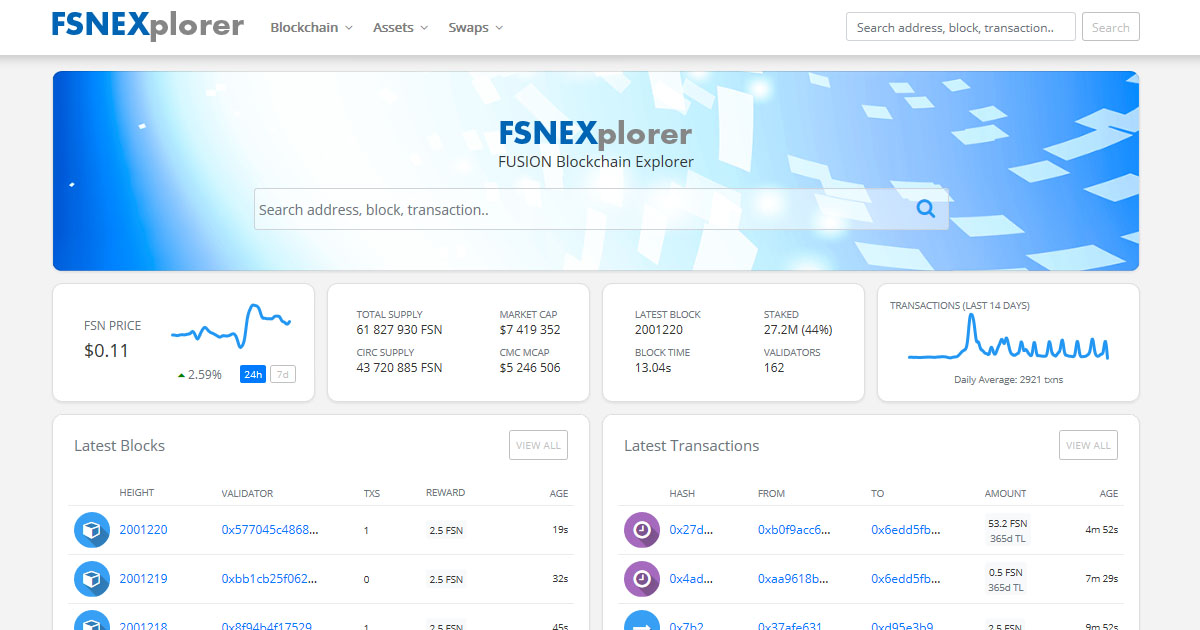
Task: Open validator 0xbb1cb25f062... link
Action: [270, 579]
